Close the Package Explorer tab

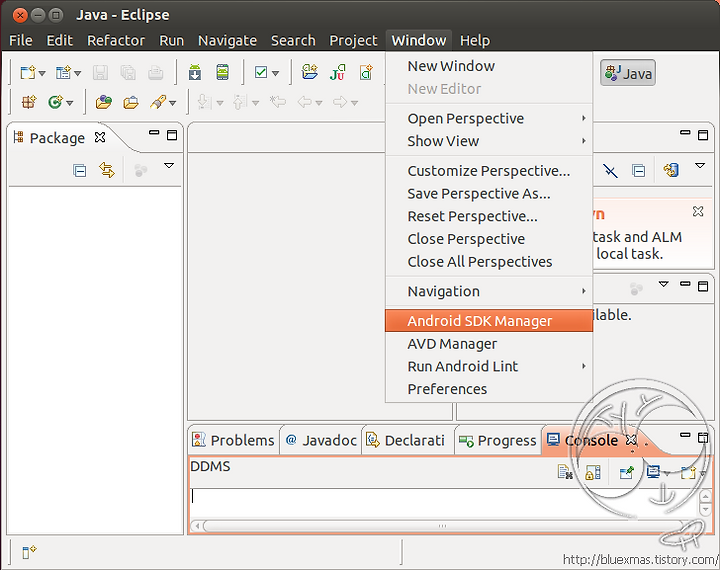click(x=100, y=137)
